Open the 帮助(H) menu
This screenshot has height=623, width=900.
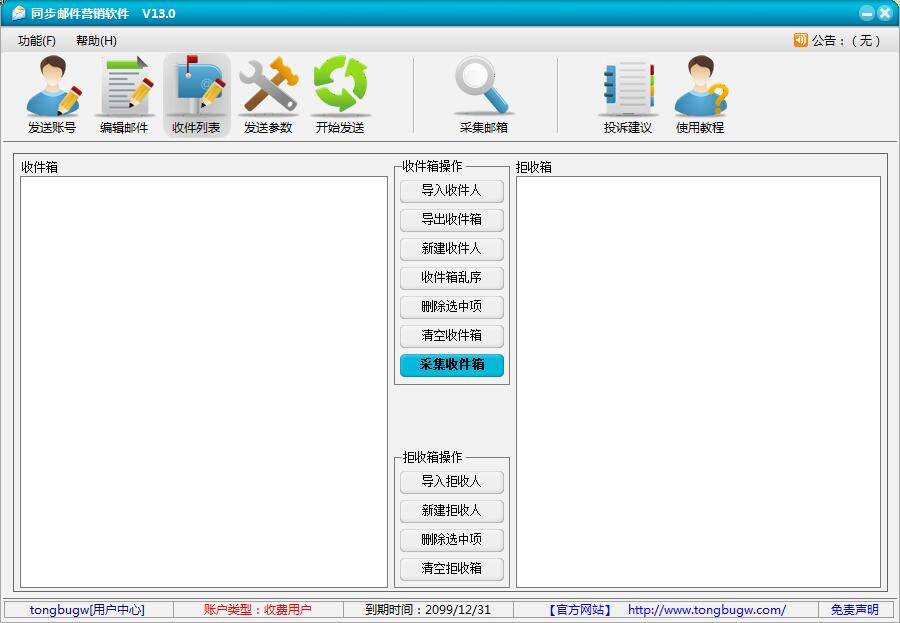pyautogui.click(x=96, y=41)
